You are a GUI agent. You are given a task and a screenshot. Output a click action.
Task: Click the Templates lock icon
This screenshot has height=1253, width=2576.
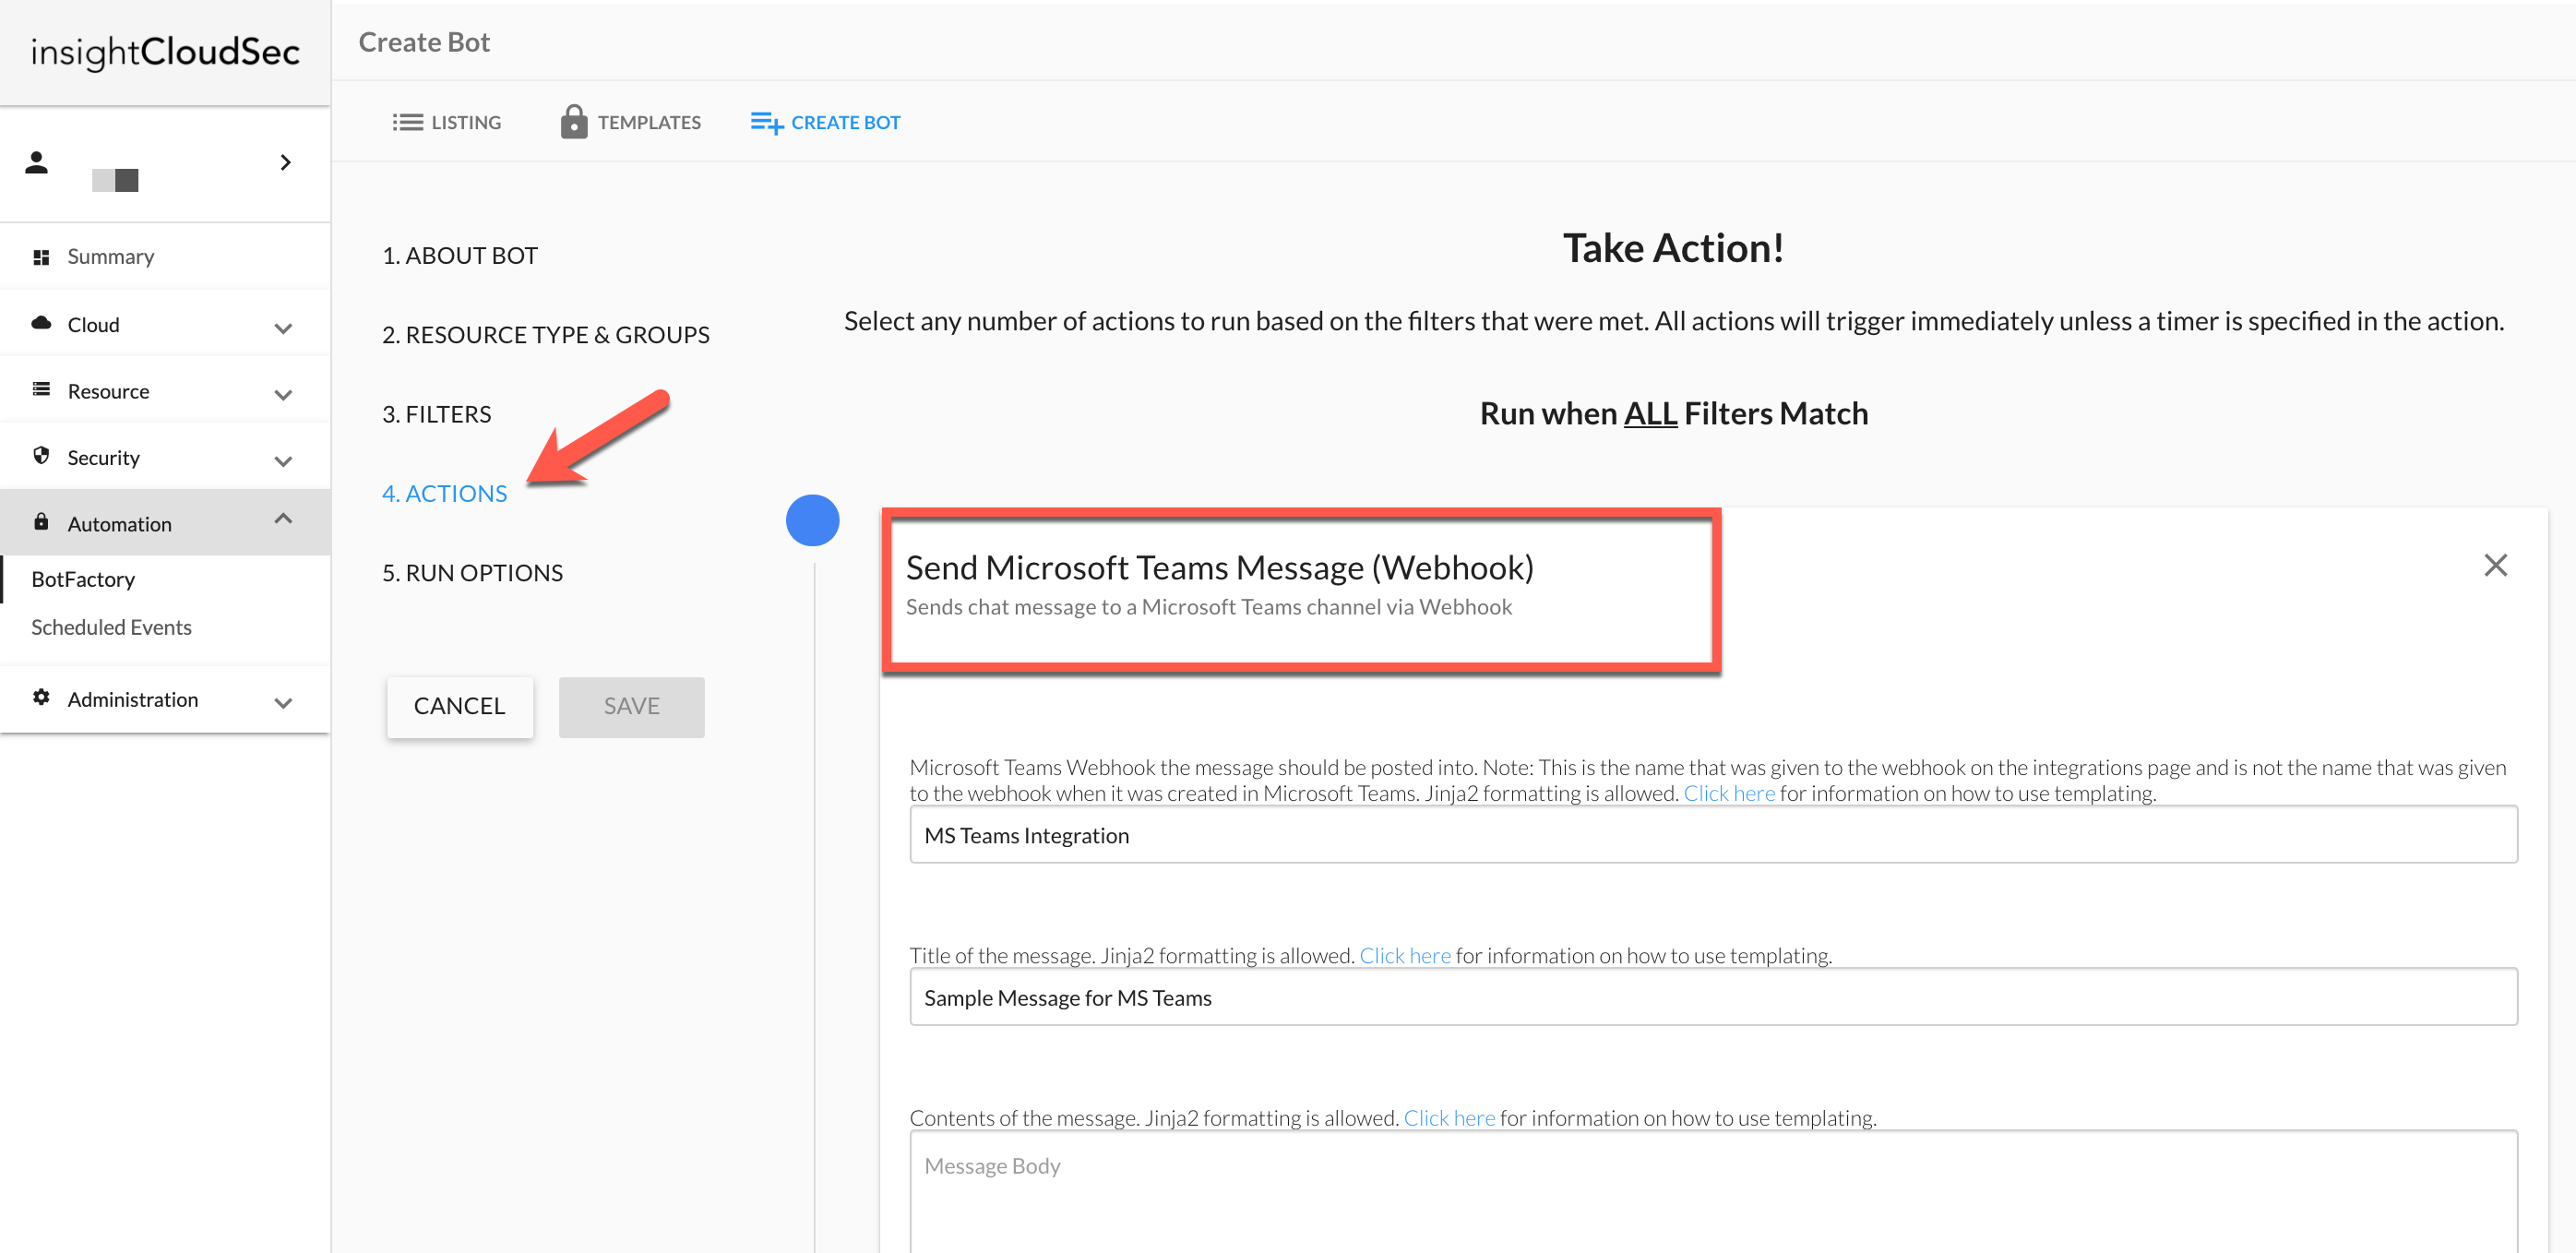[x=573, y=122]
